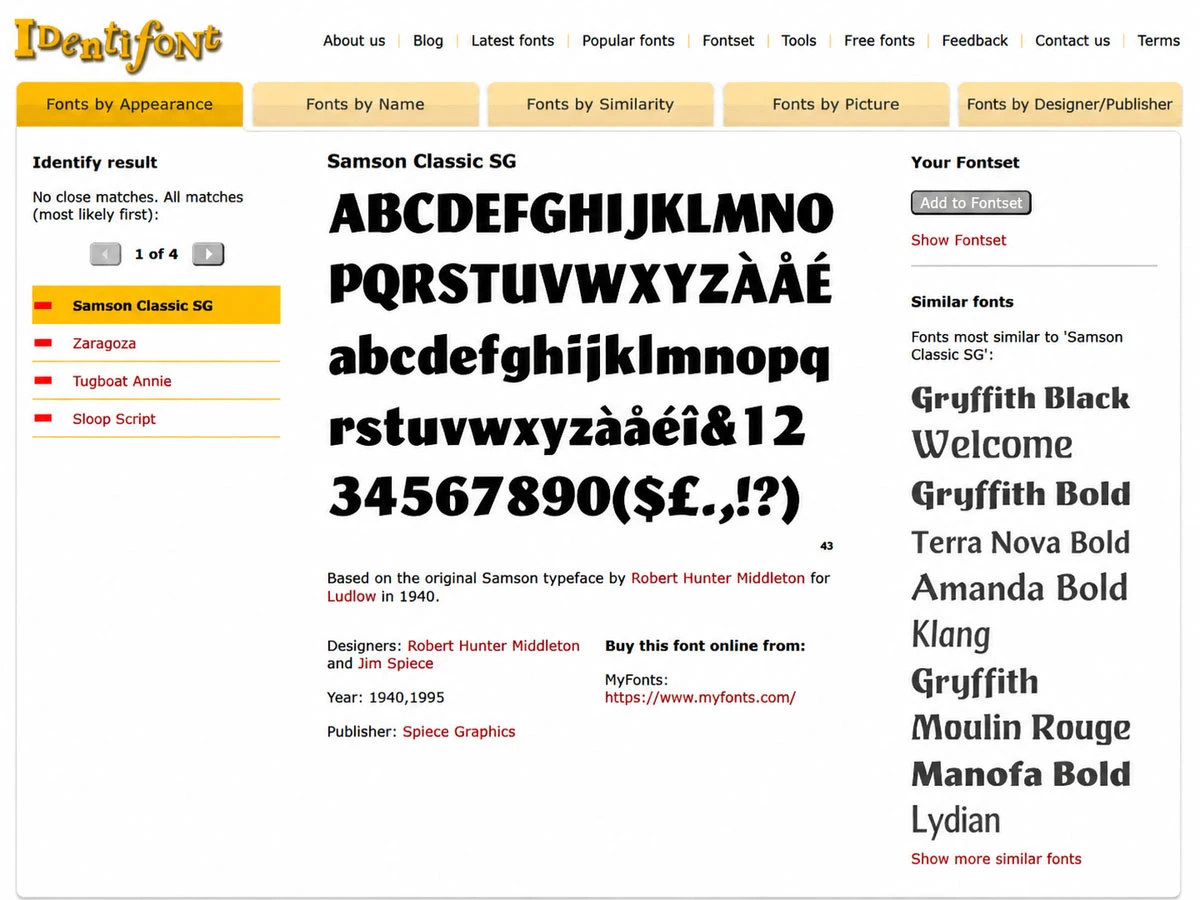The image size is (1200, 900).
Task: Click the 'Your Fontset' heading
Action: point(965,162)
